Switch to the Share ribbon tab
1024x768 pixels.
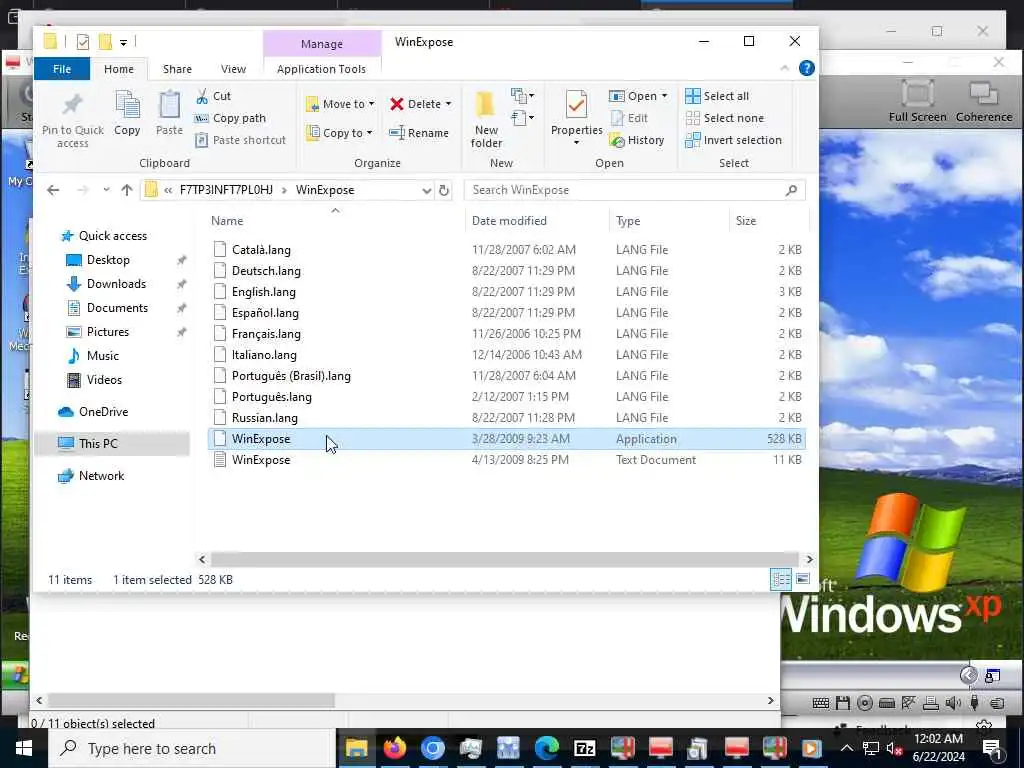[177, 69]
